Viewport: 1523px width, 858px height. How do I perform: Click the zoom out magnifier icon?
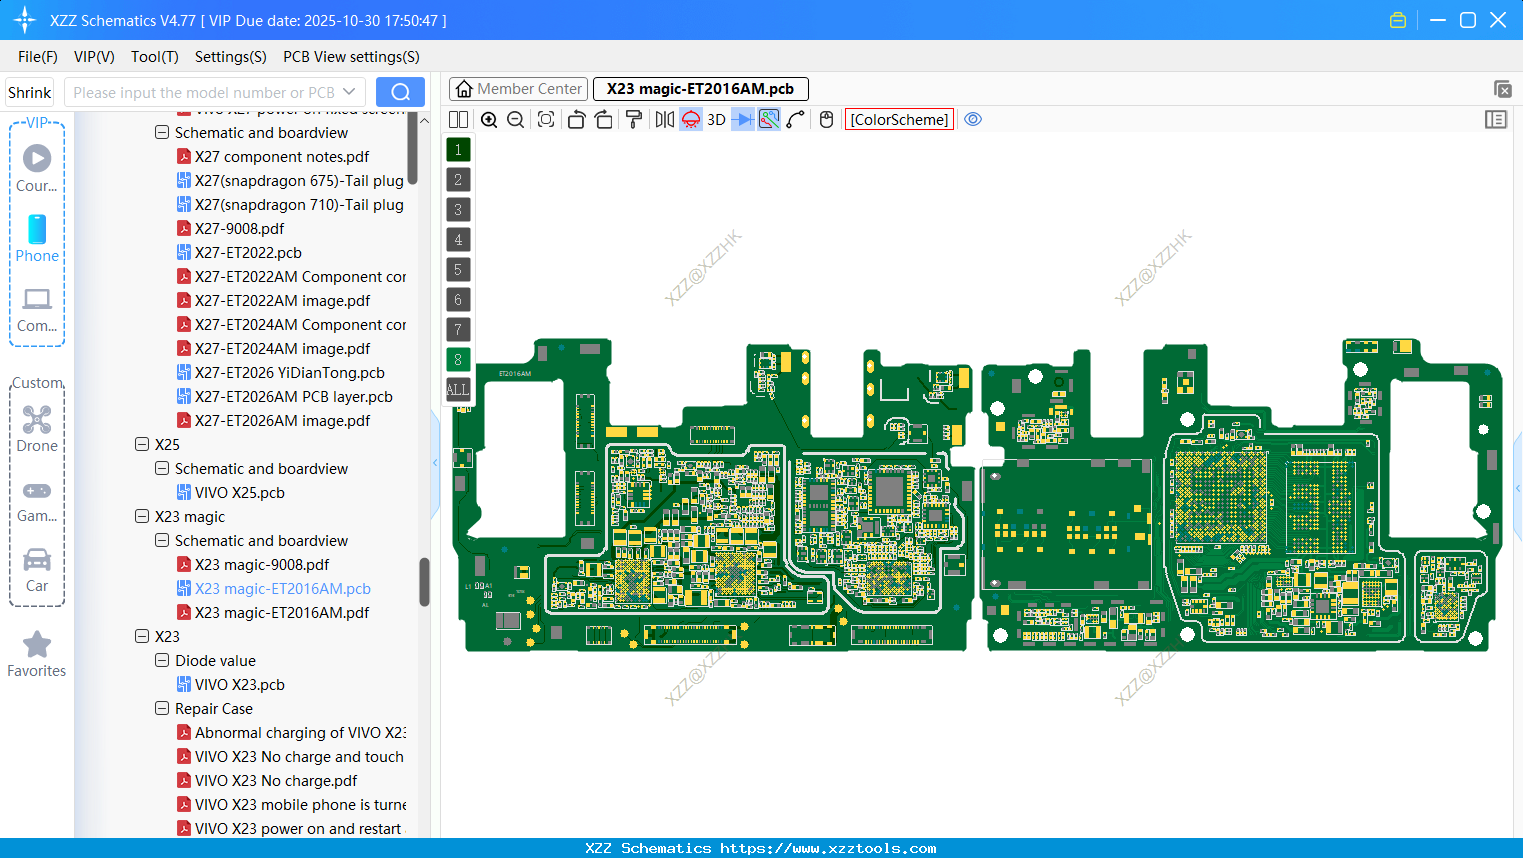(x=516, y=120)
